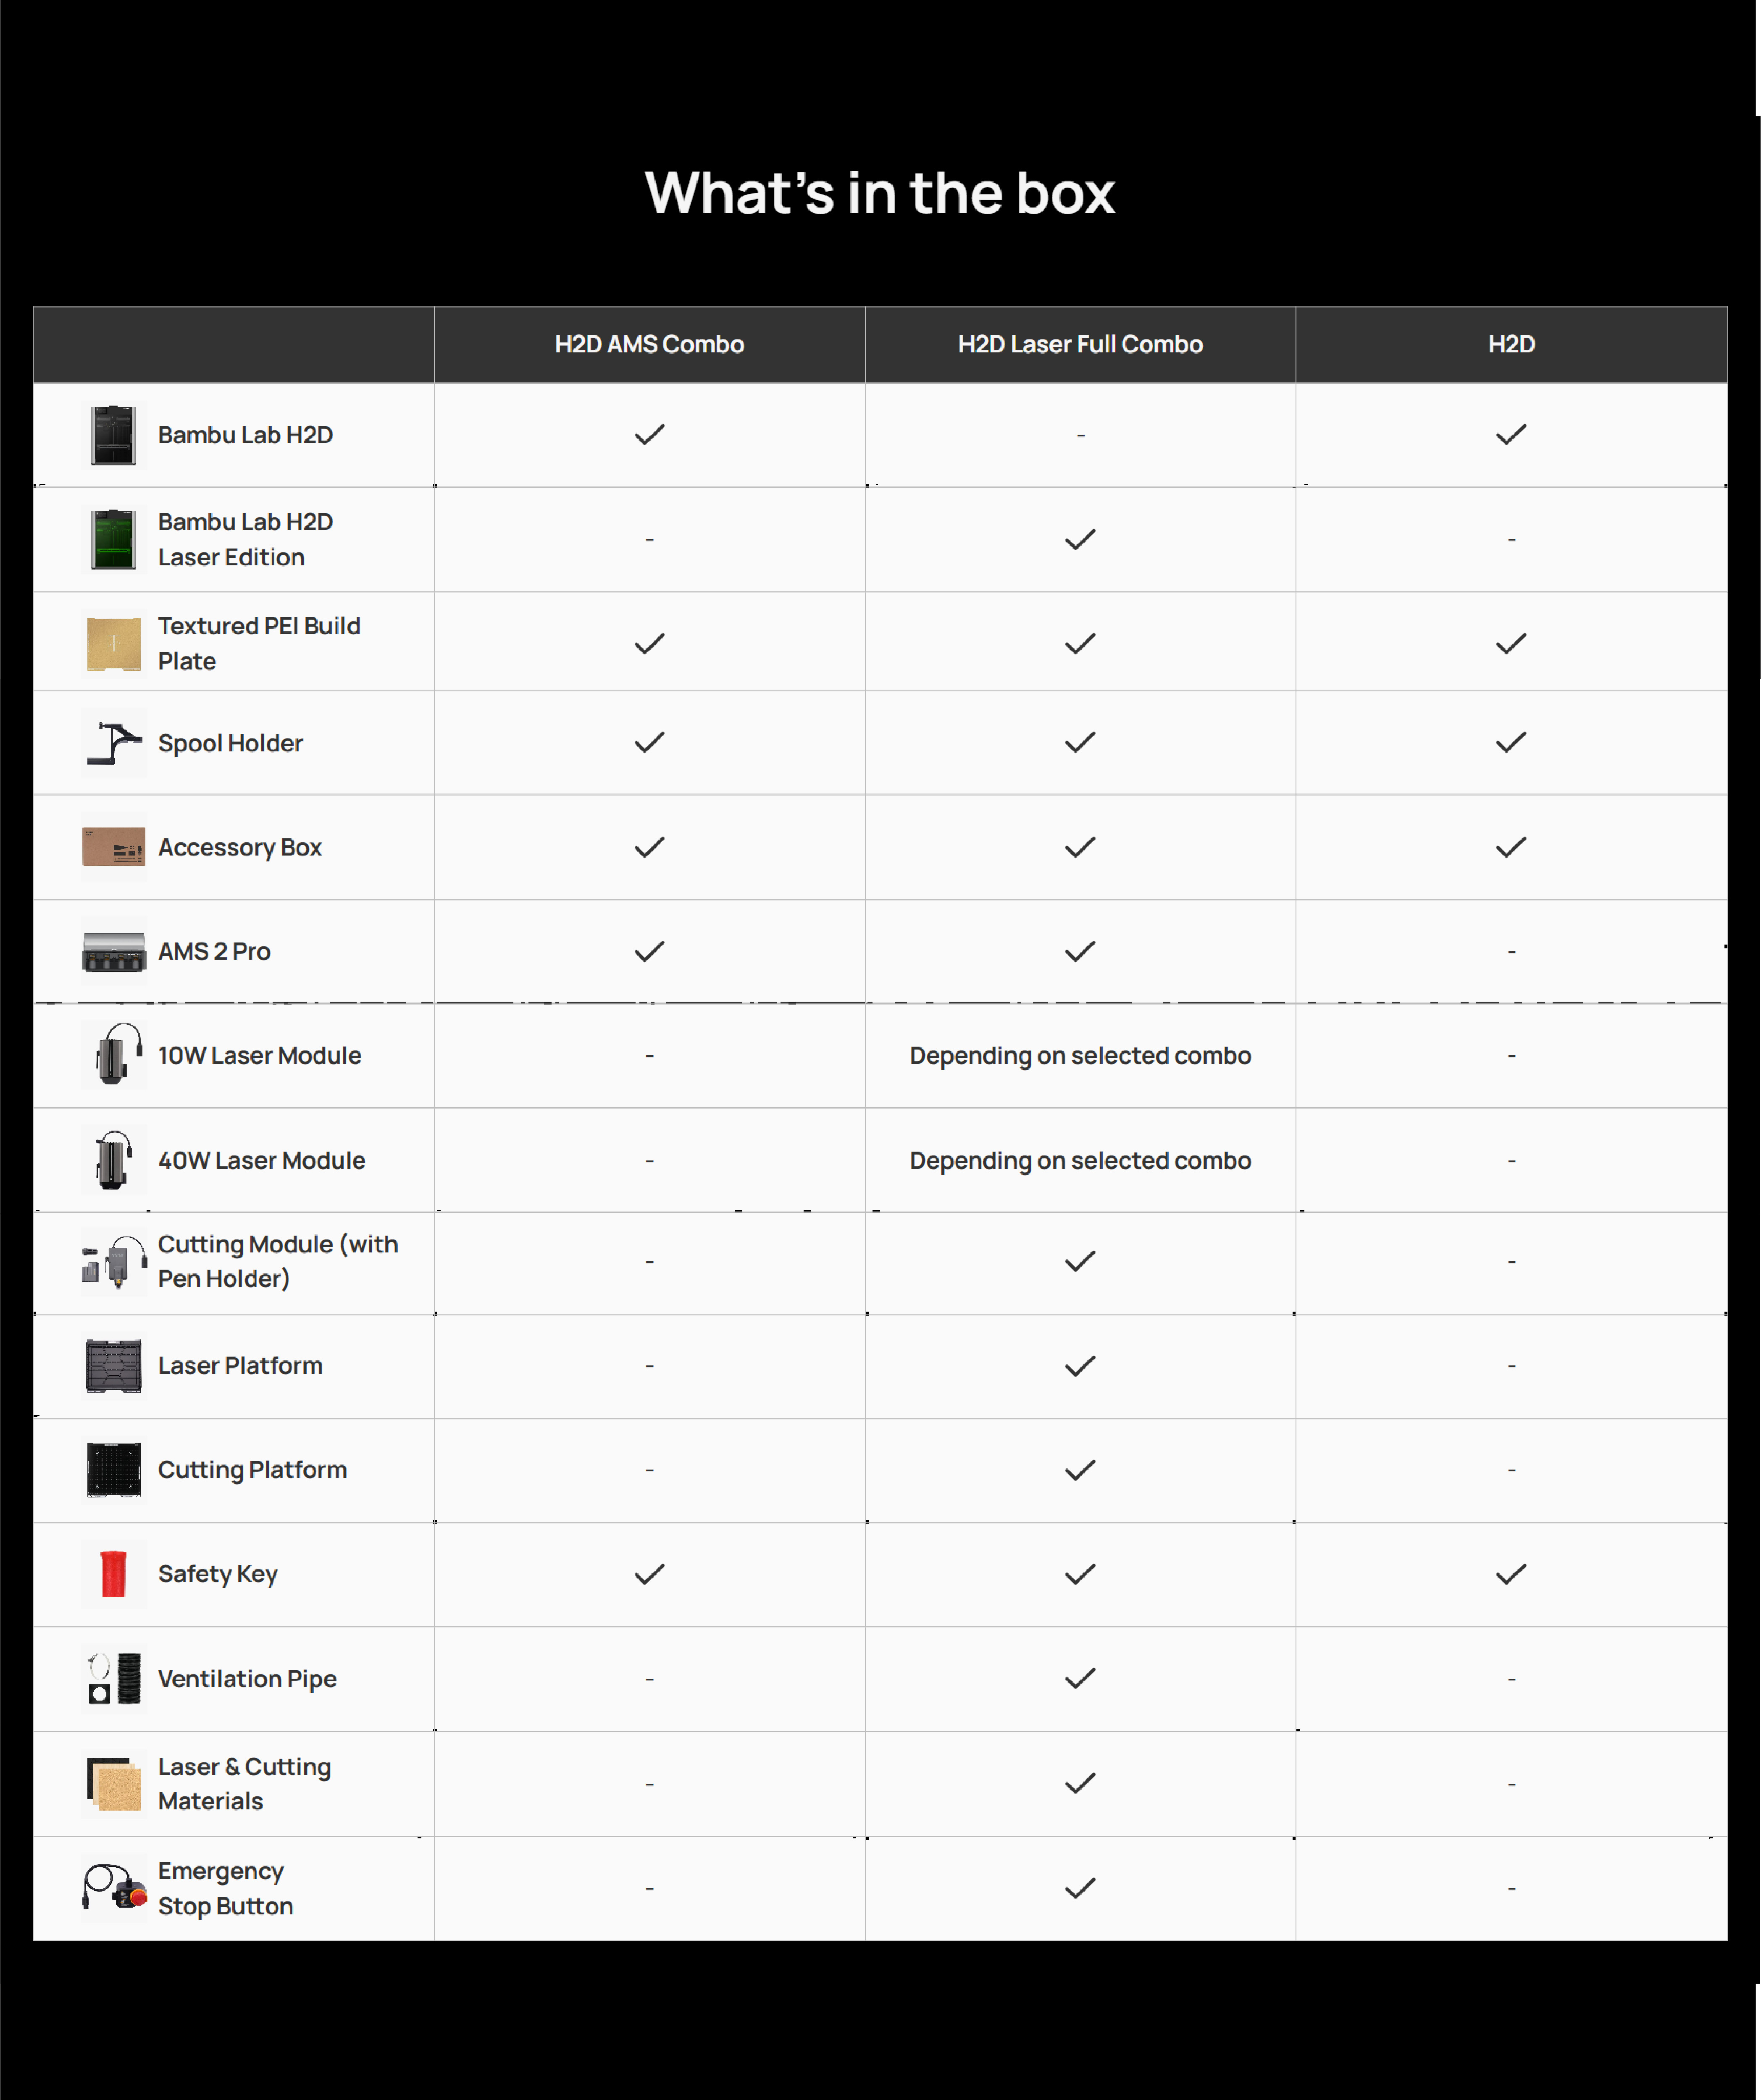The height and width of the screenshot is (2100, 1761).
Task: Click the 10W Laser Module icon
Action: (x=113, y=1055)
